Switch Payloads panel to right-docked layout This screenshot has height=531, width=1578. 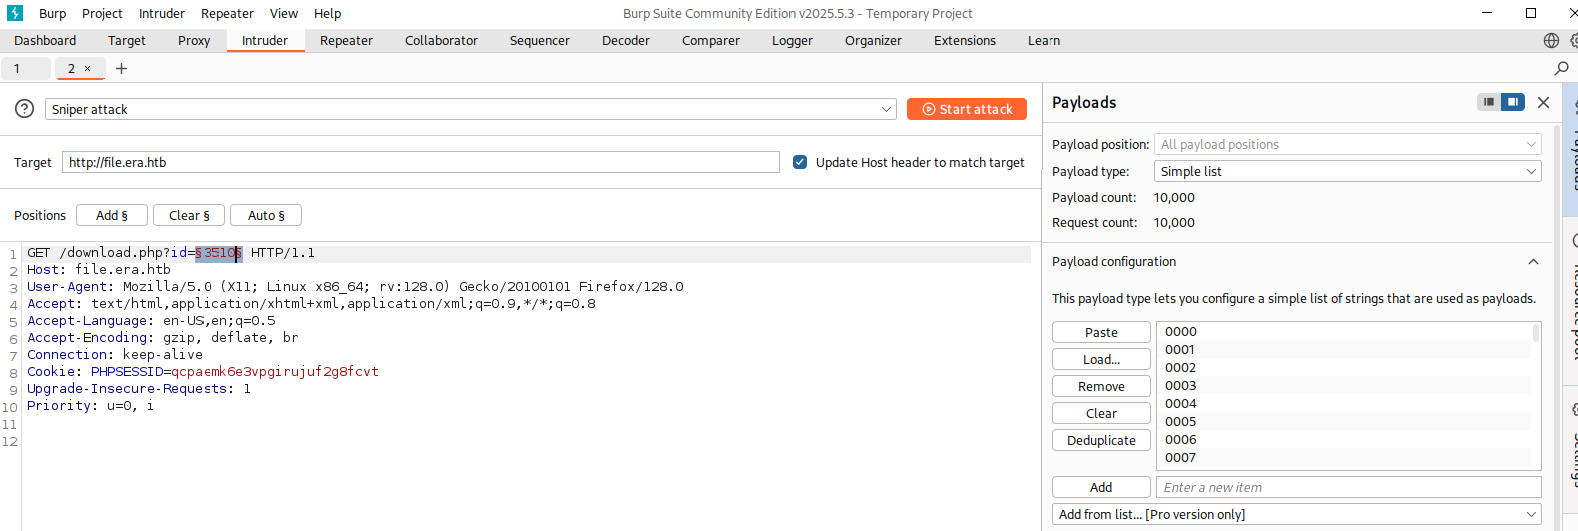pyautogui.click(x=1513, y=102)
